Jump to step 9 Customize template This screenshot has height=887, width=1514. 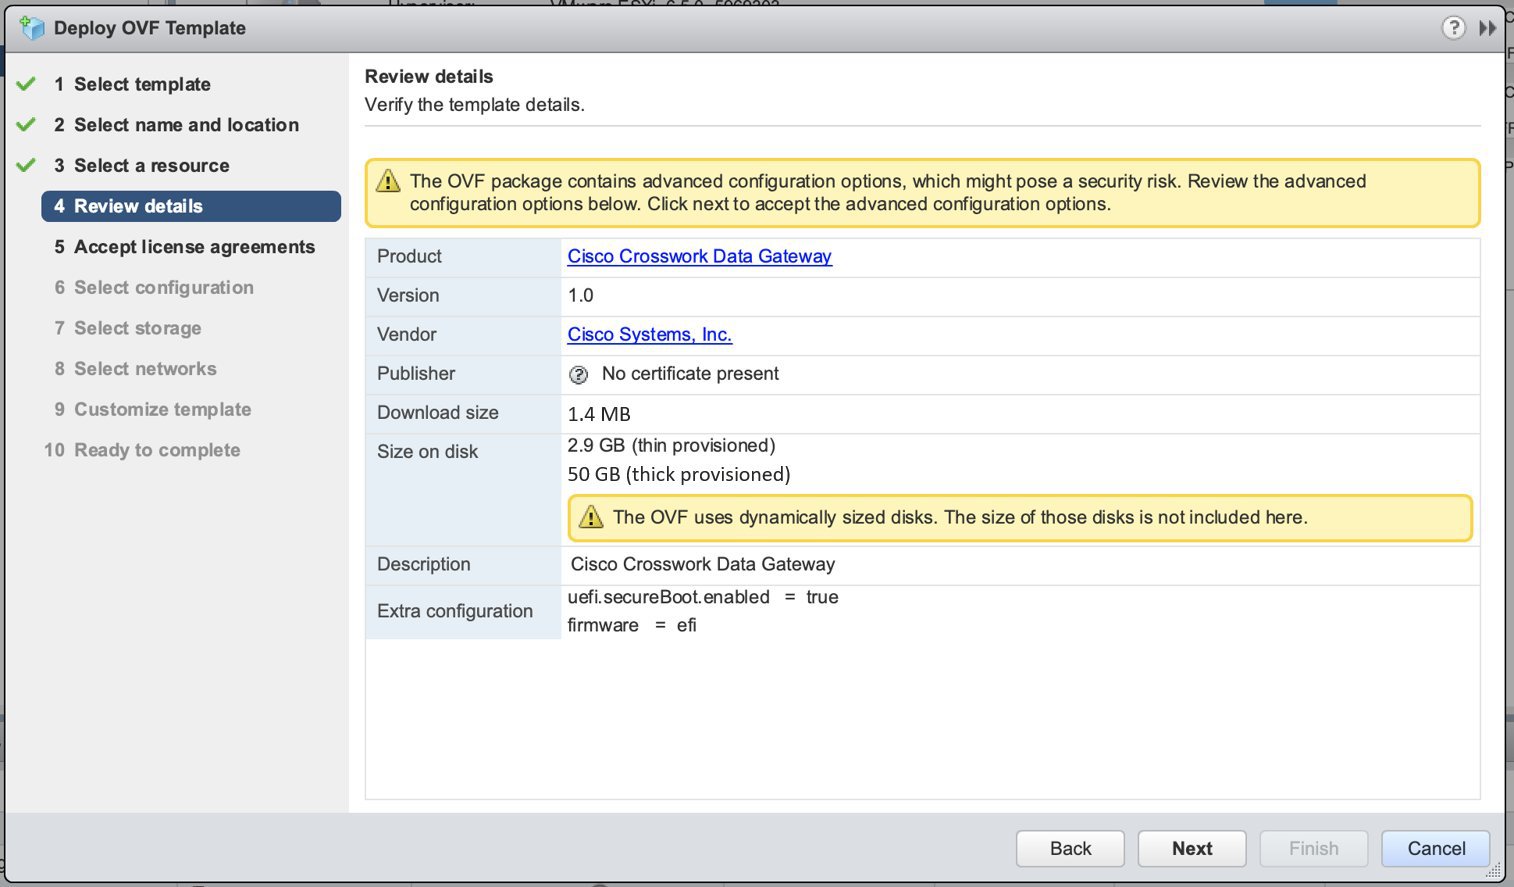162,409
